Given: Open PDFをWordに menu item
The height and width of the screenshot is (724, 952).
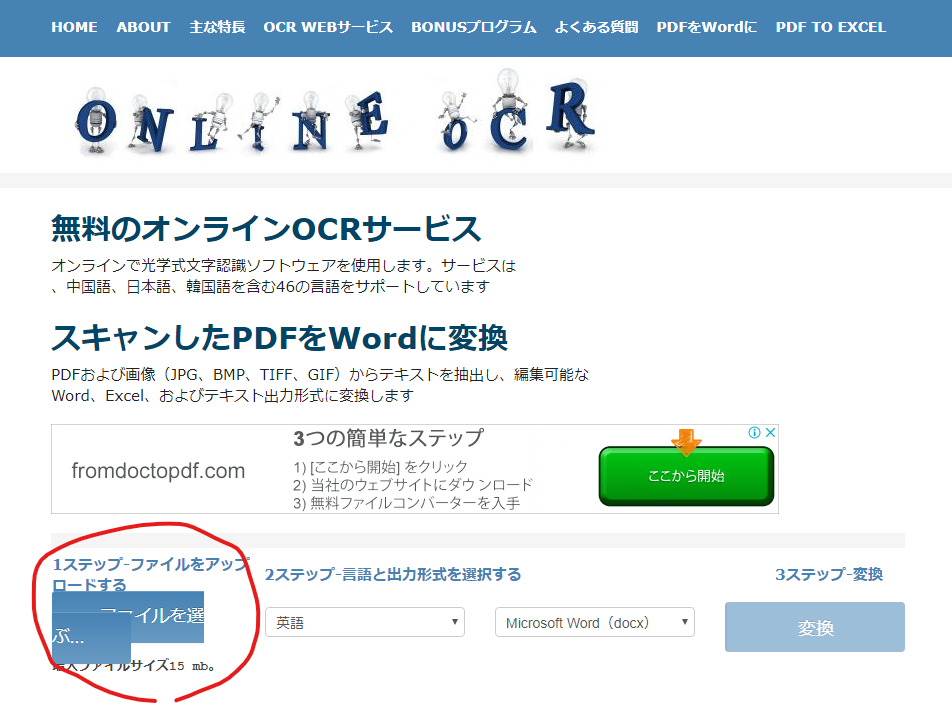Looking at the screenshot, I should tap(707, 27).
